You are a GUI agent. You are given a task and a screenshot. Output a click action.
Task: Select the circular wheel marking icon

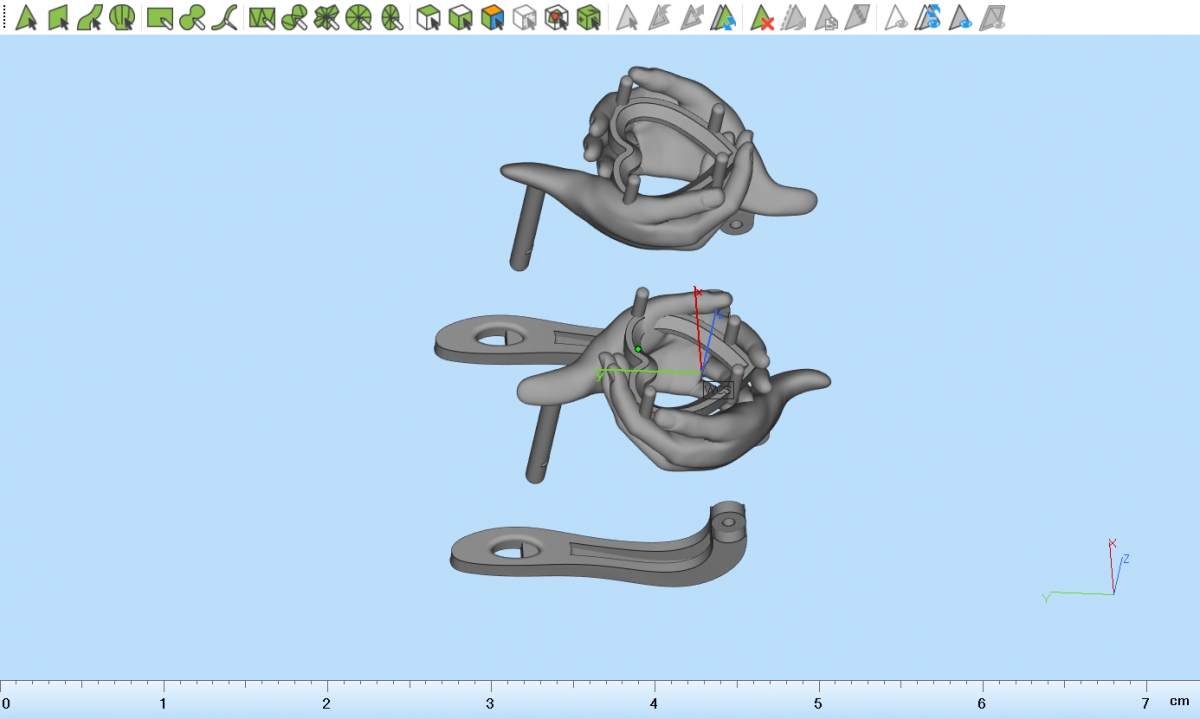point(360,17)
